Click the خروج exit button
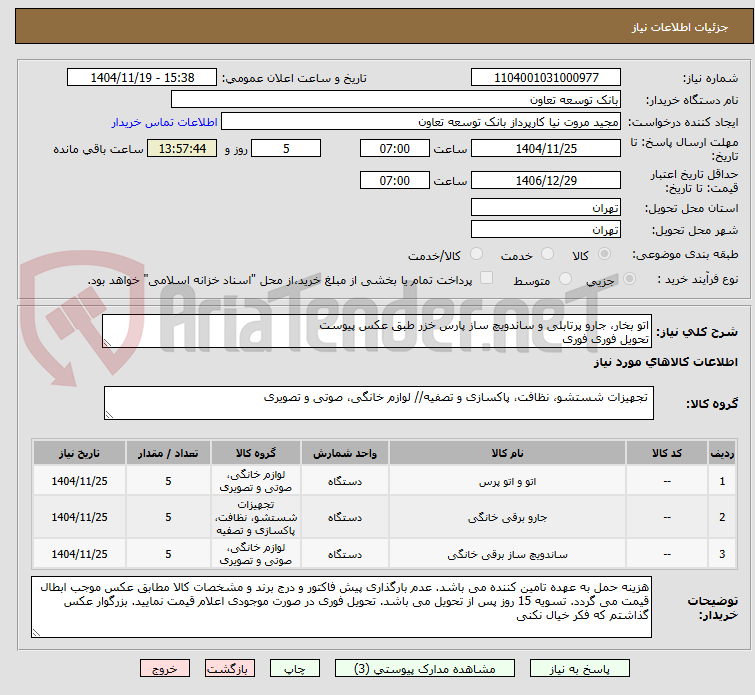The image size is (755, 695). (165, 669)
